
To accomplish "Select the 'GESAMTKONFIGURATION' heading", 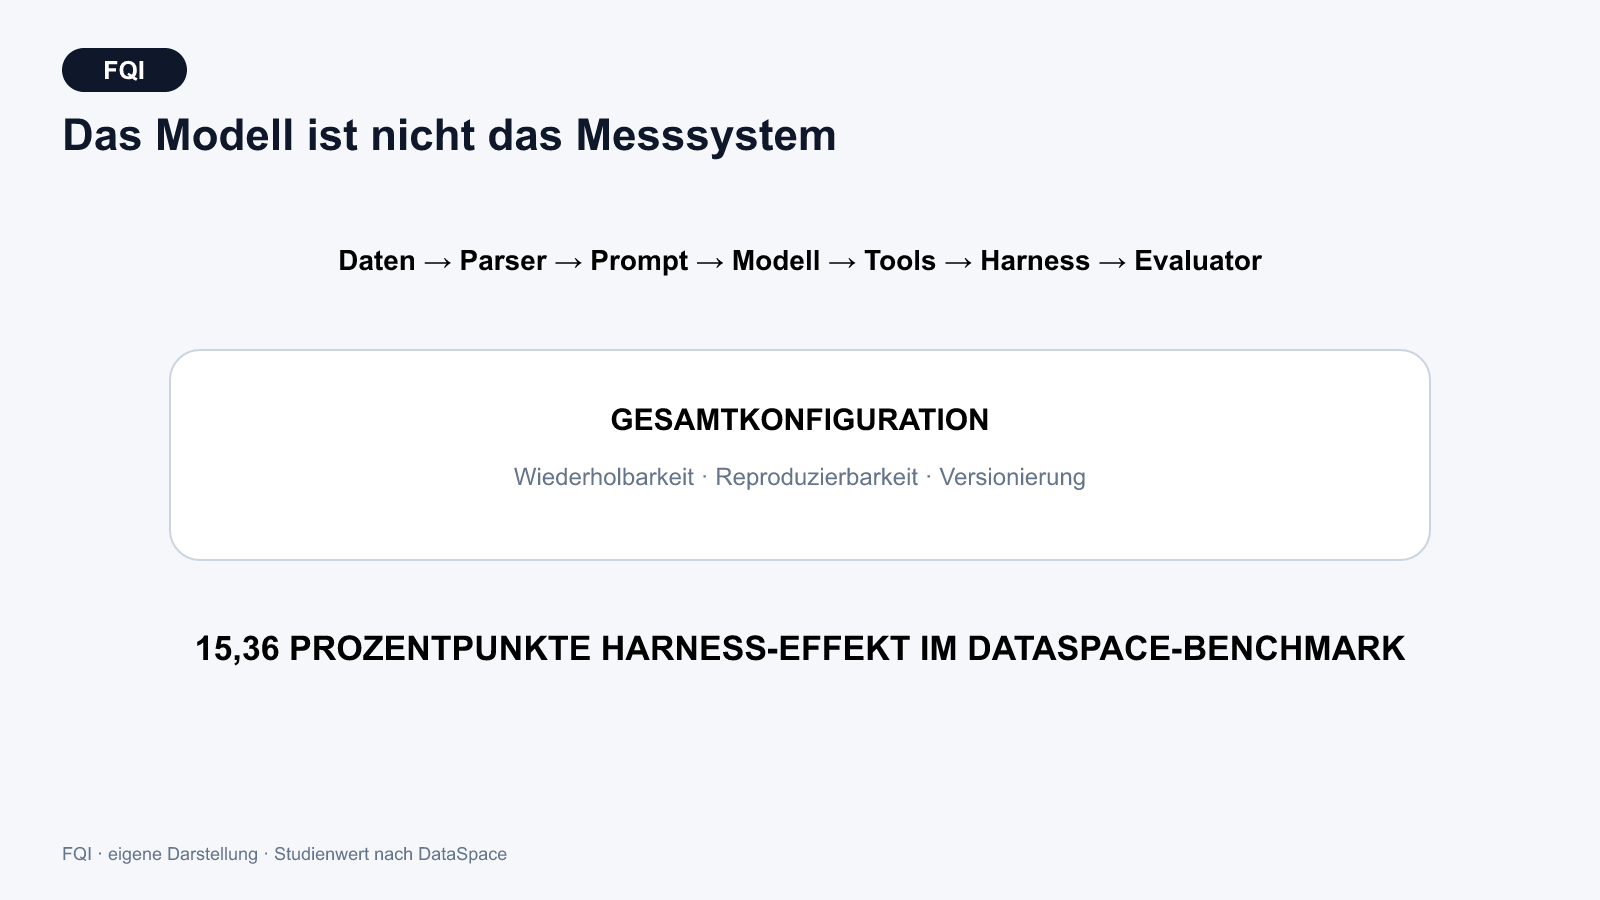I will (x=800, y=420).
